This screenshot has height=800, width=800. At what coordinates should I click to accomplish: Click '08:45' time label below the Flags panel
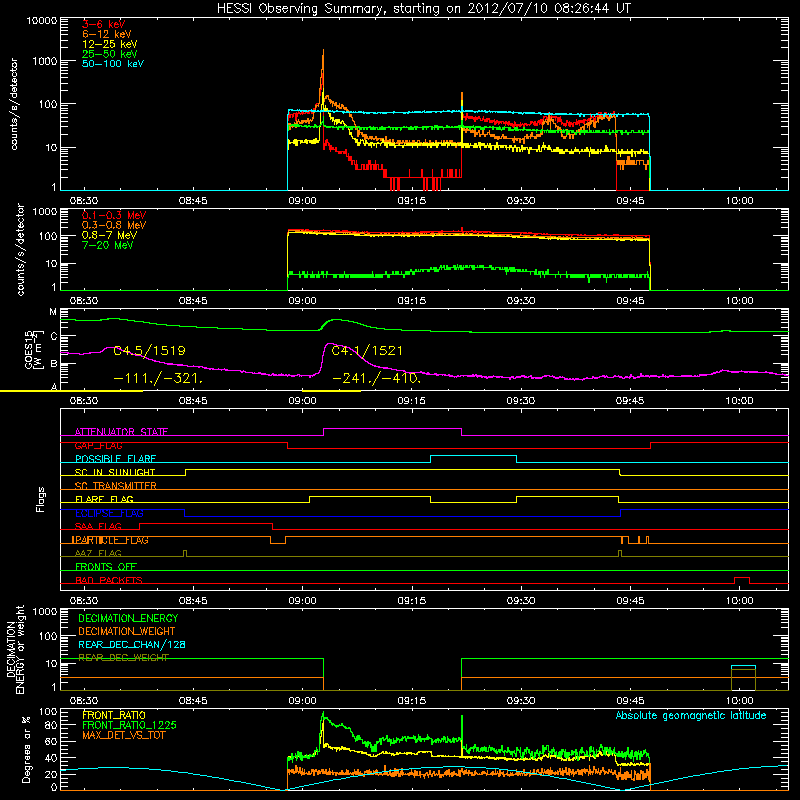click(x=193, y=601)
